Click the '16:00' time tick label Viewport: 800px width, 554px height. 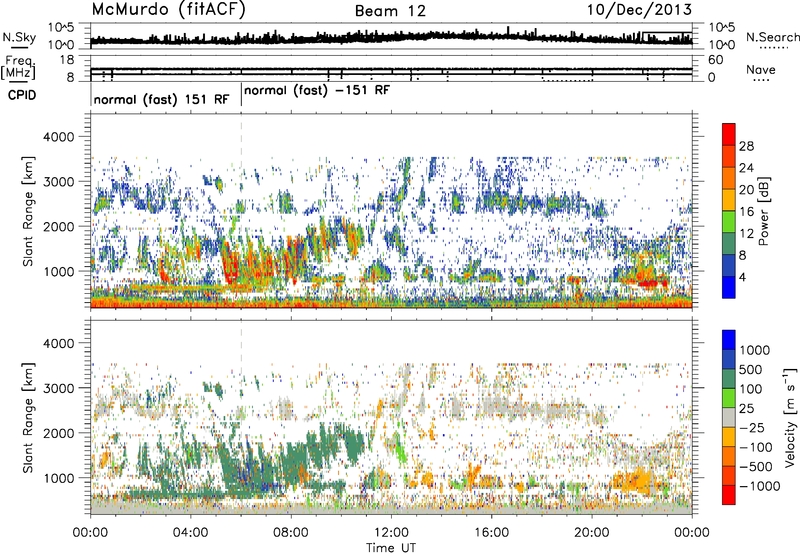491,533
